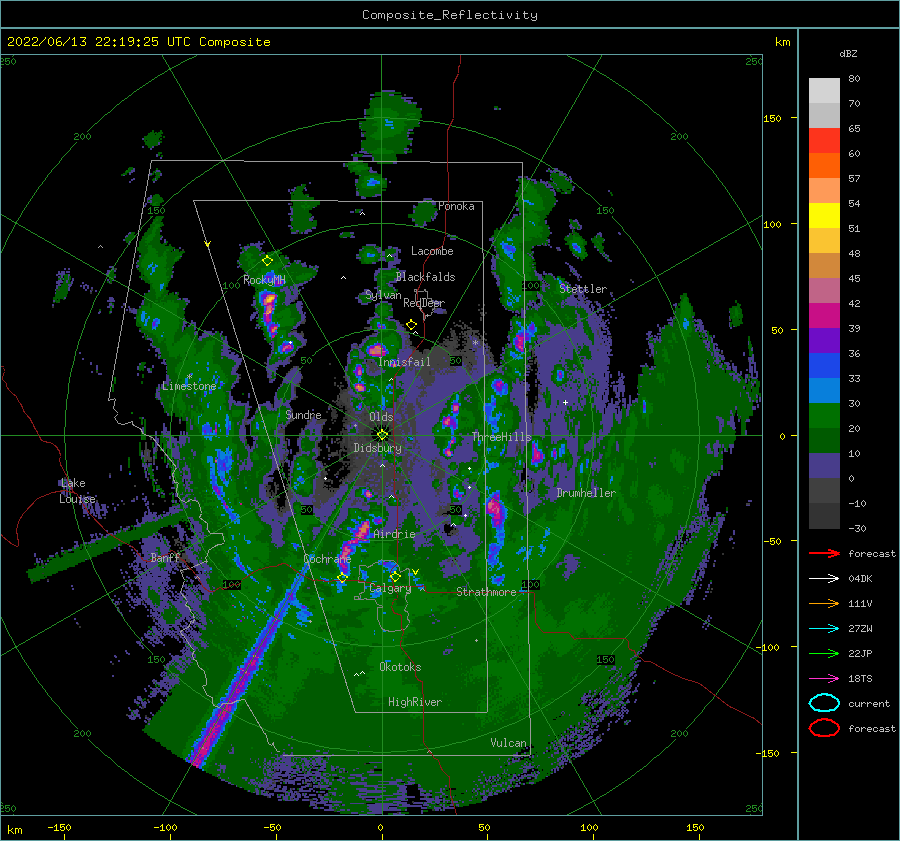Click the Strathmore label
Viewport: 900px width, 841px height.
point(486,592)
